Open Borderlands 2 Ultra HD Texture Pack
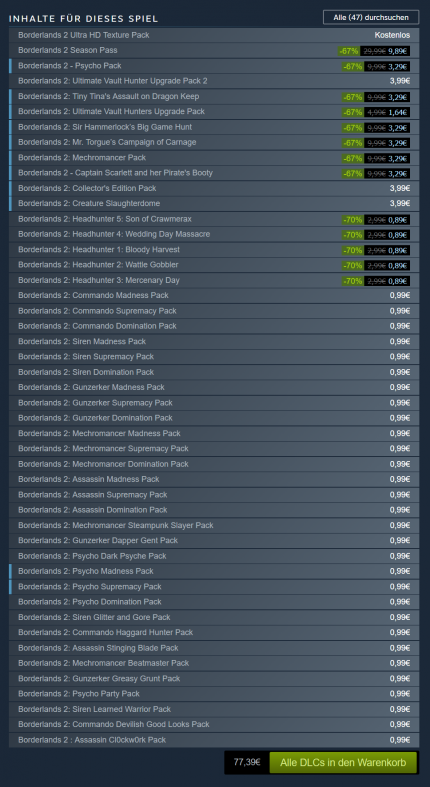The width and height of the screenshot is (430, 787). tap(214, 35)
